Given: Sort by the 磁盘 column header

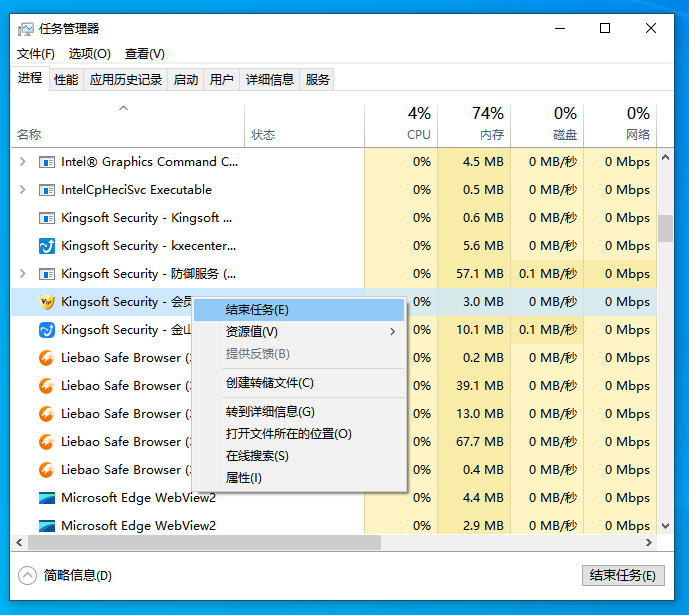Looking at the screenshot, I should [x=547, y=125].
